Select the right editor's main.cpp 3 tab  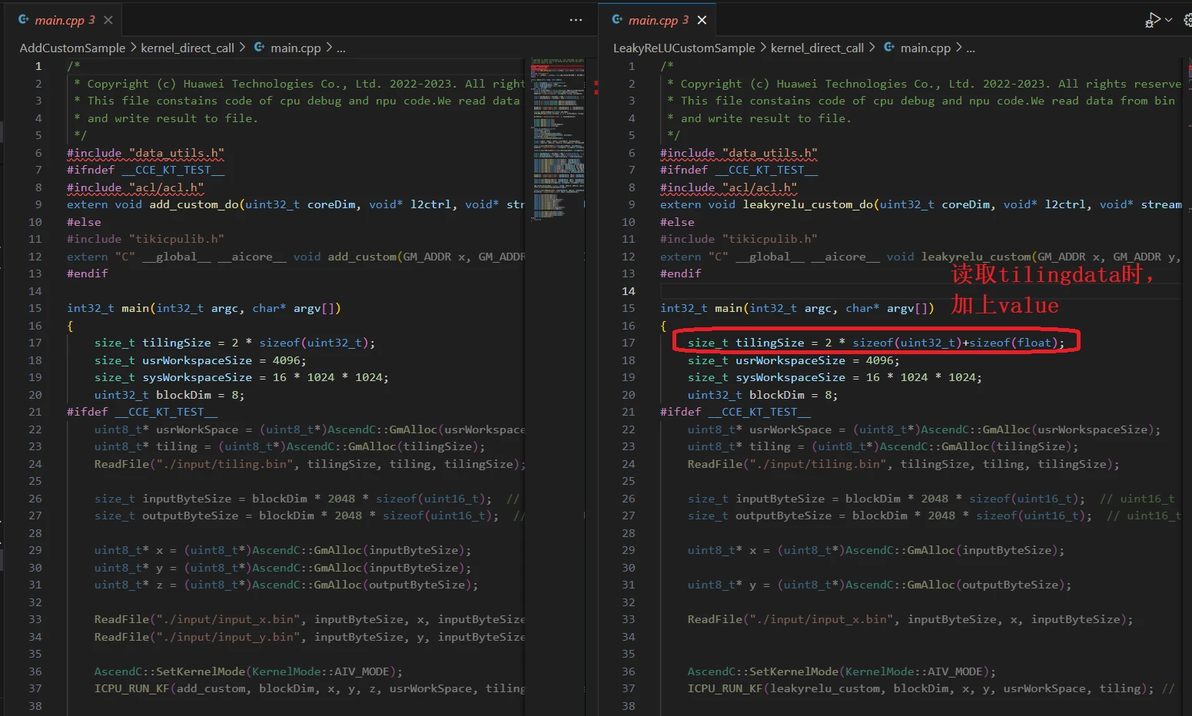658,21
